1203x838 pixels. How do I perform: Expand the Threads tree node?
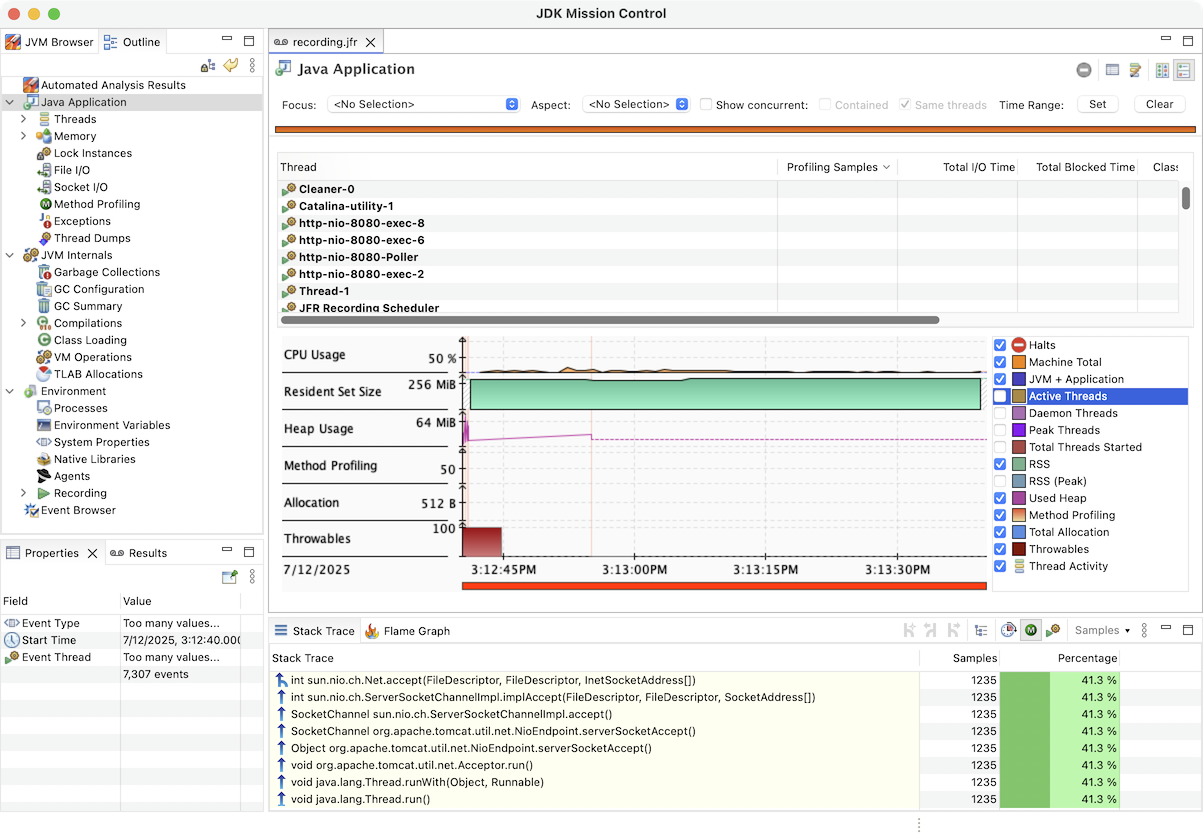click(x=23, y=119)
